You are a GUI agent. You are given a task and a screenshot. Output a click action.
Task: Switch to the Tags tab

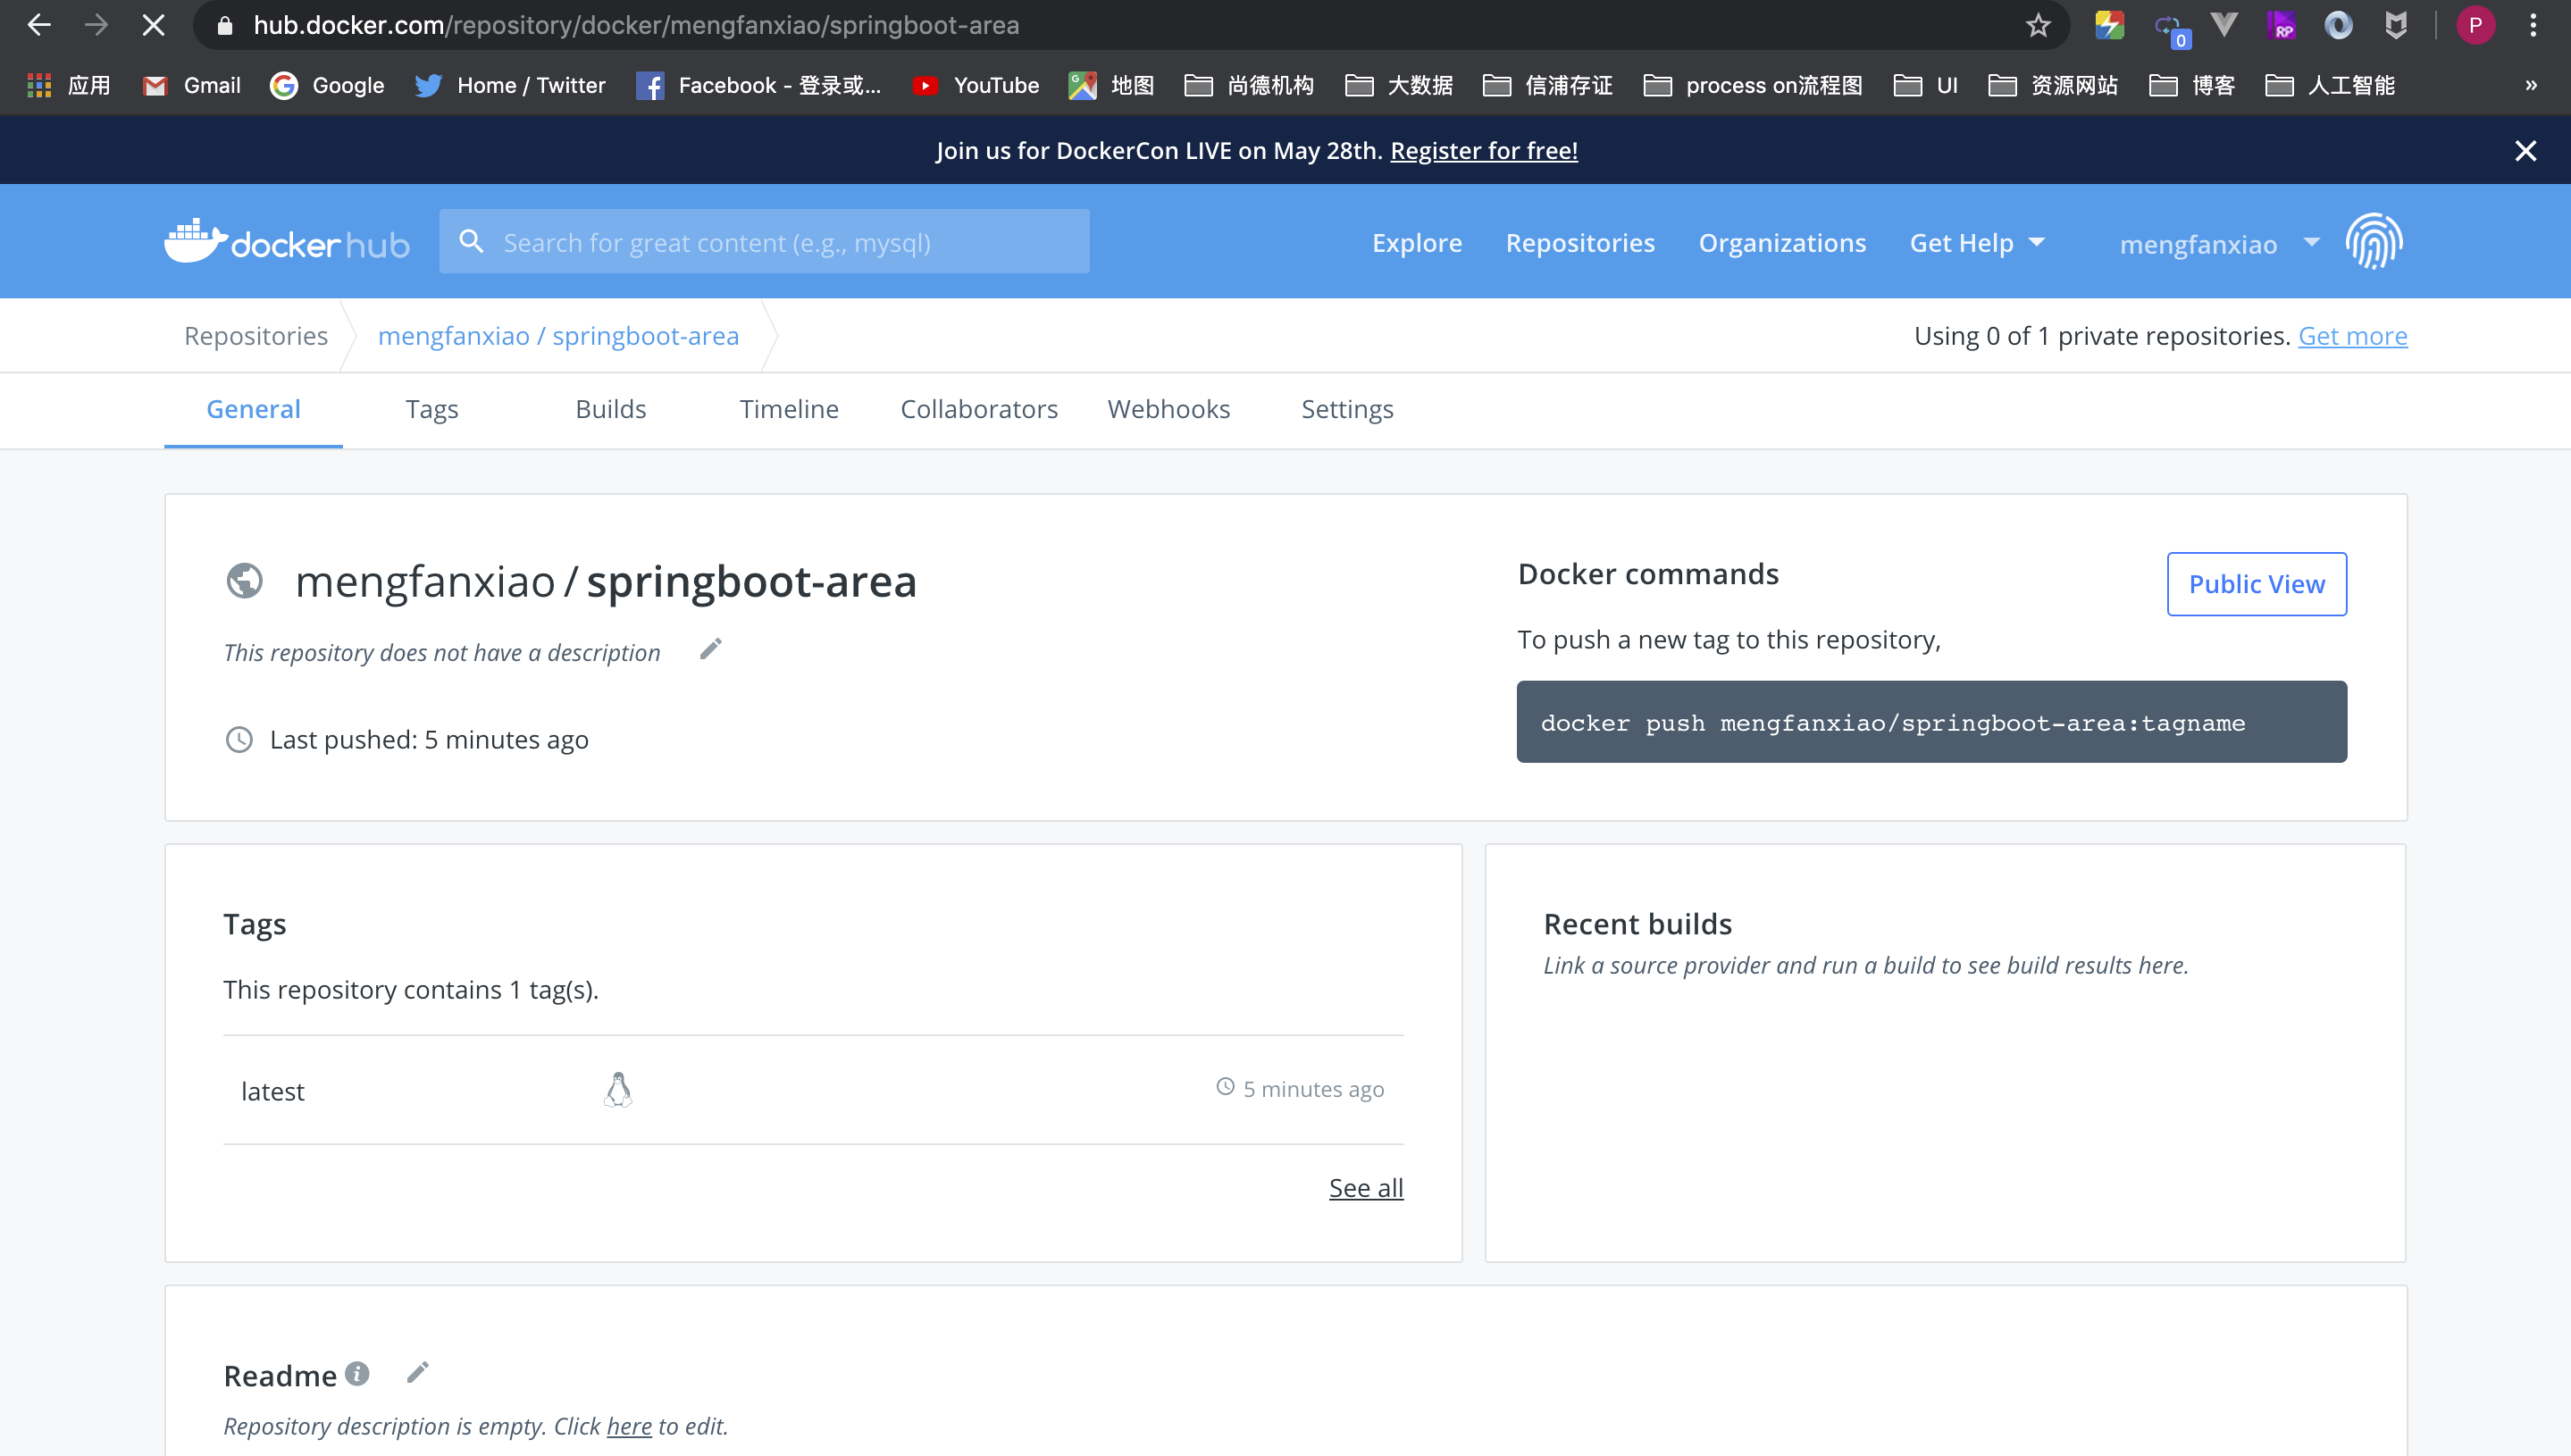(x=432, y=409)
